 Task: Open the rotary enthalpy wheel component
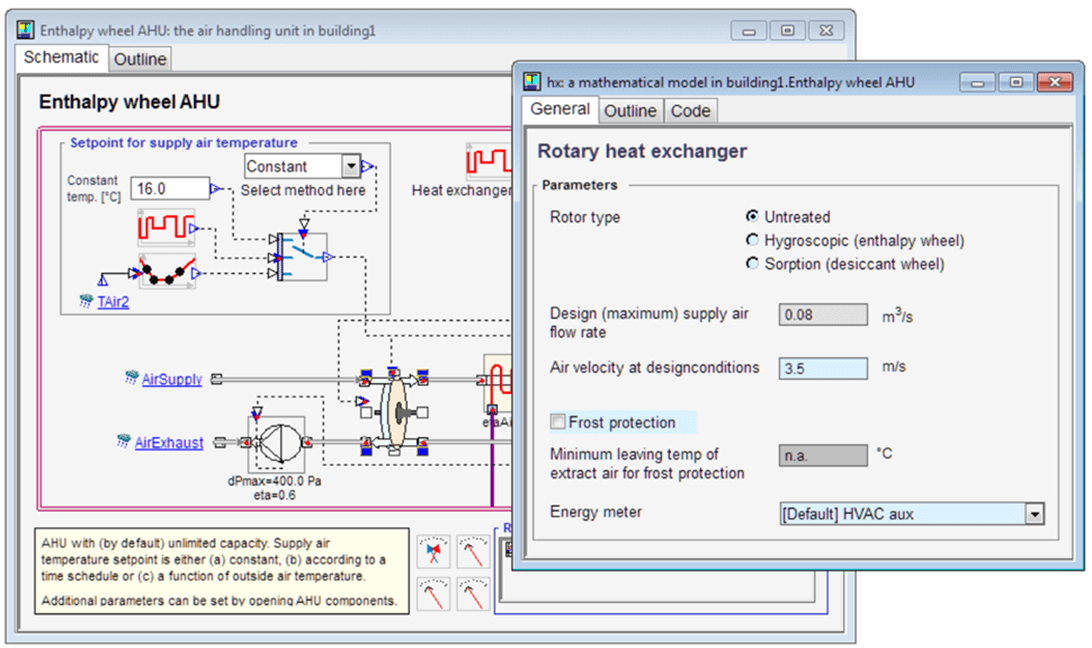point(400,413)
